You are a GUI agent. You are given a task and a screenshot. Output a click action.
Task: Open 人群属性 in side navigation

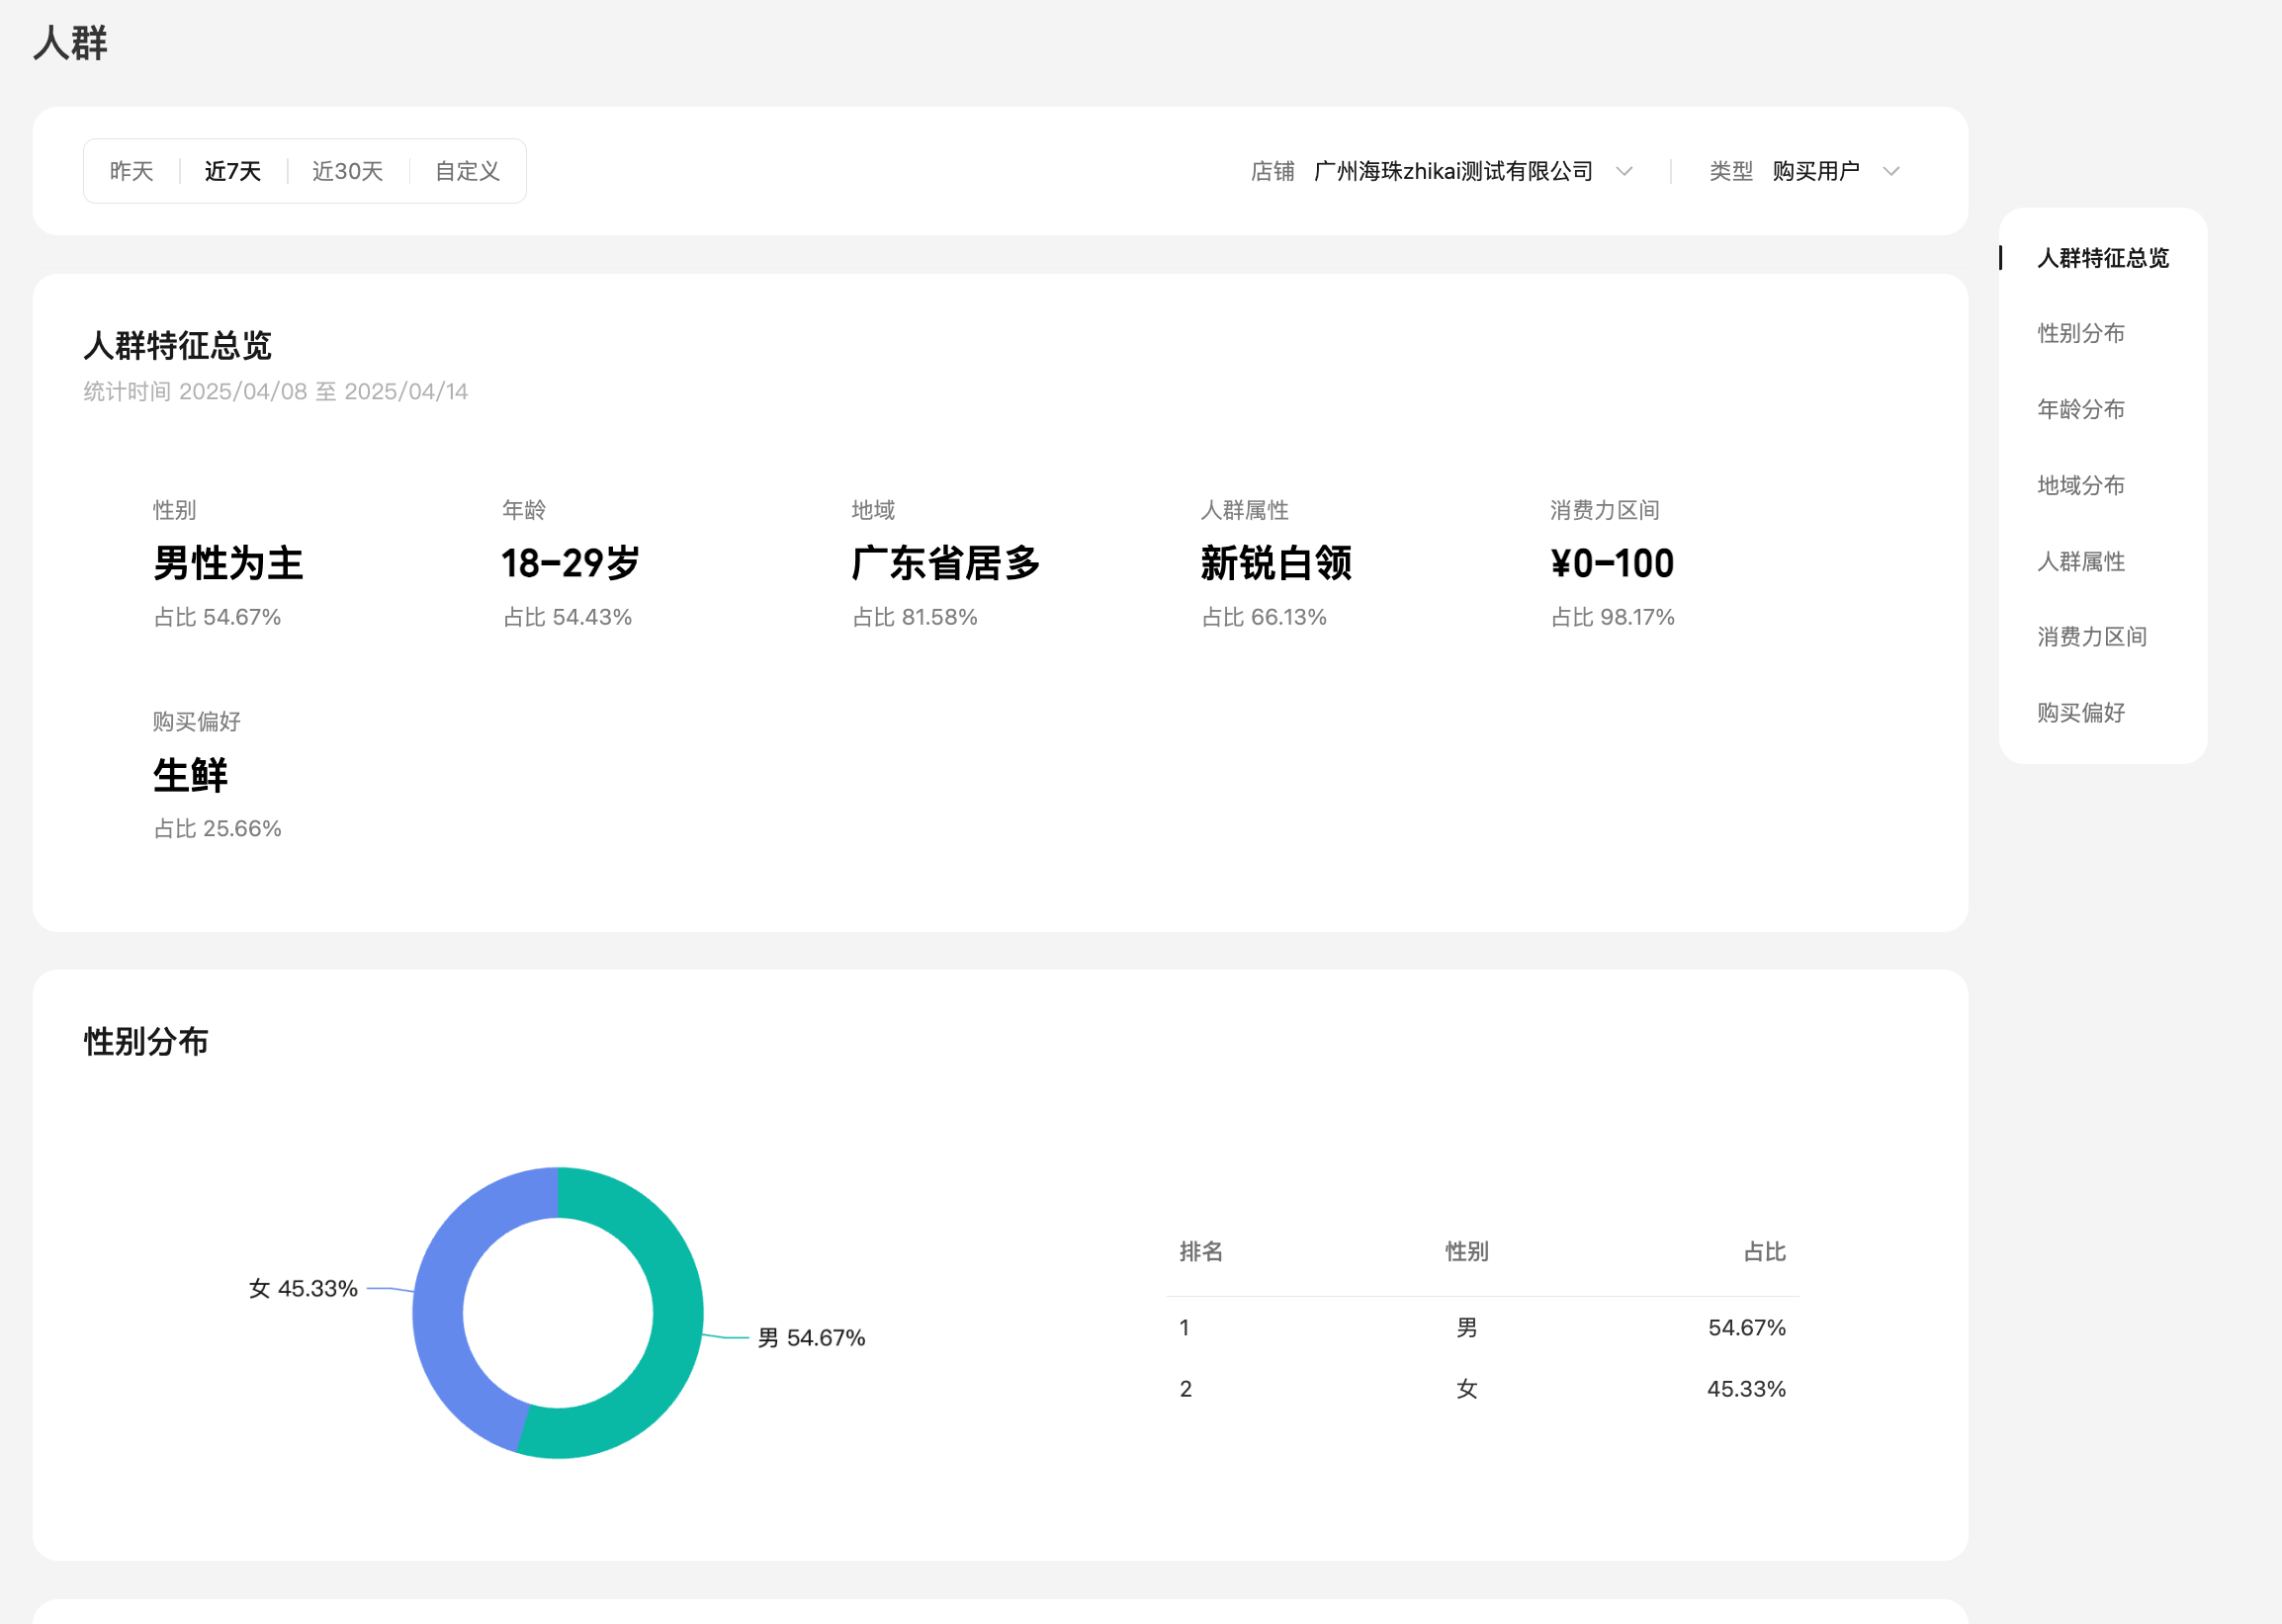[2080, 561]
